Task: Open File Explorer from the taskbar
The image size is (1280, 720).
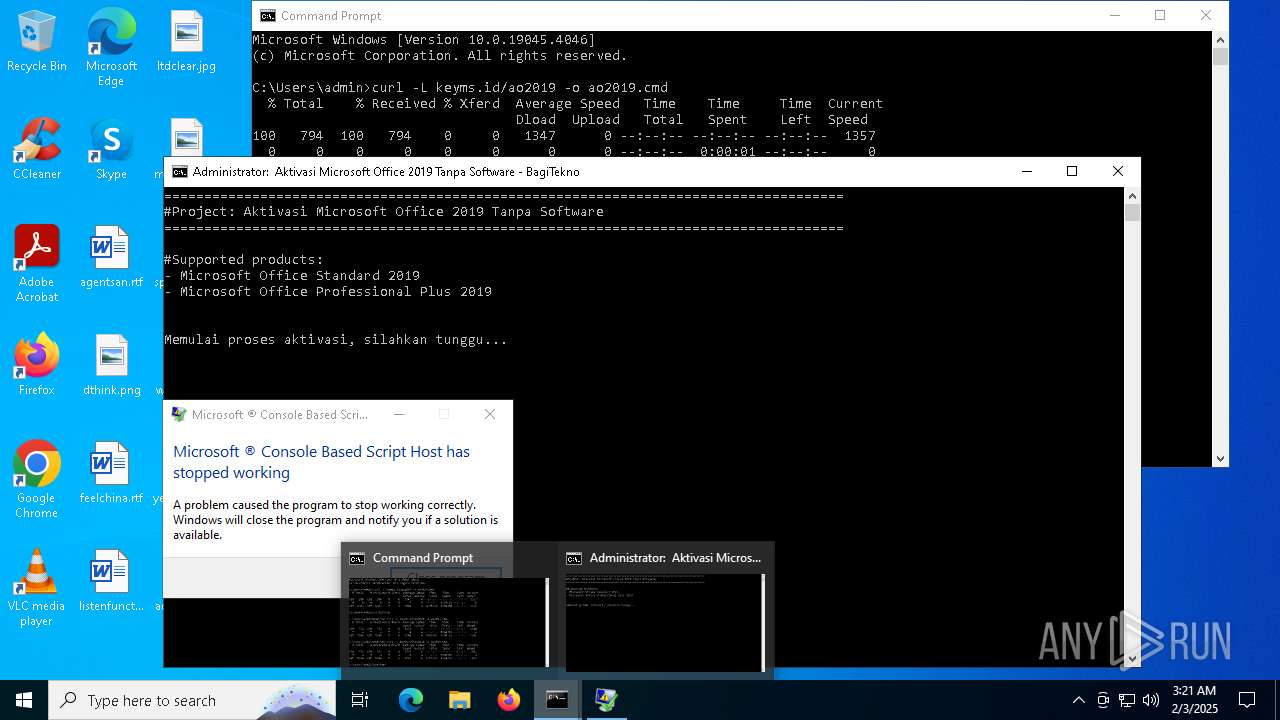Action: click(x=459, y=700)
